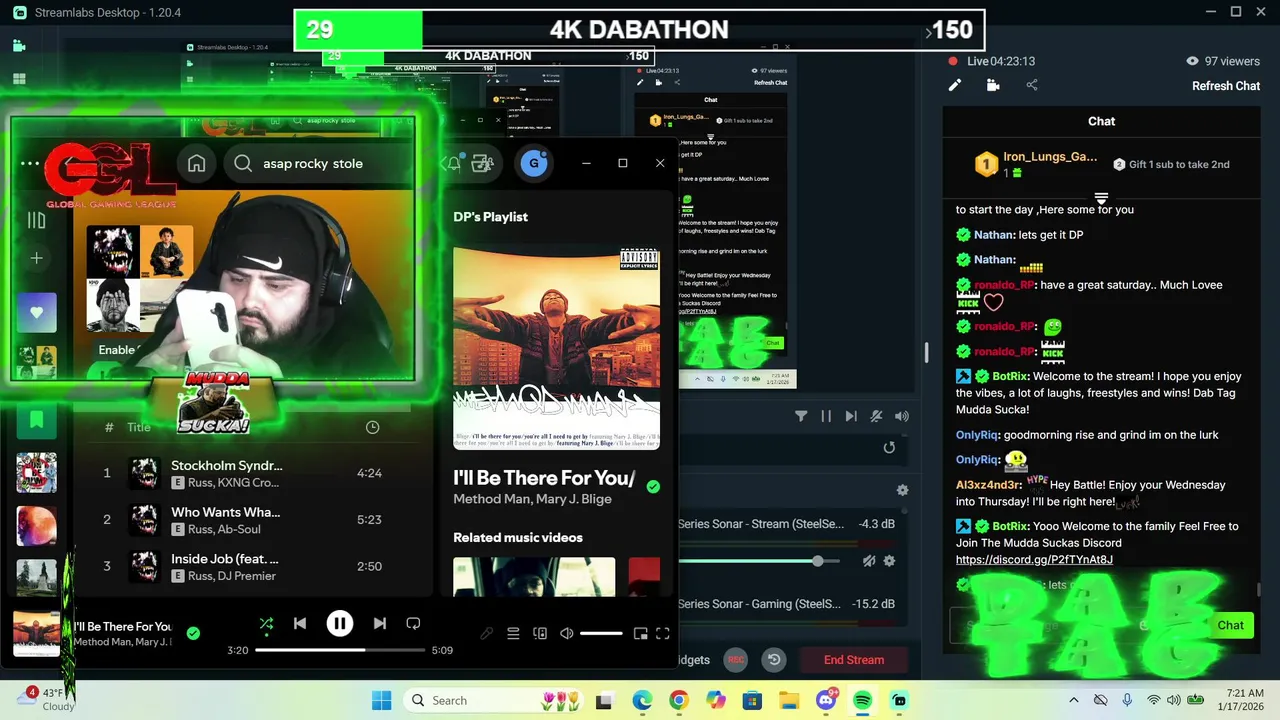This screenshot has width=1280, height=720.
Task: Open Sonar Stream source settings gear
Action: coord(889,561)
